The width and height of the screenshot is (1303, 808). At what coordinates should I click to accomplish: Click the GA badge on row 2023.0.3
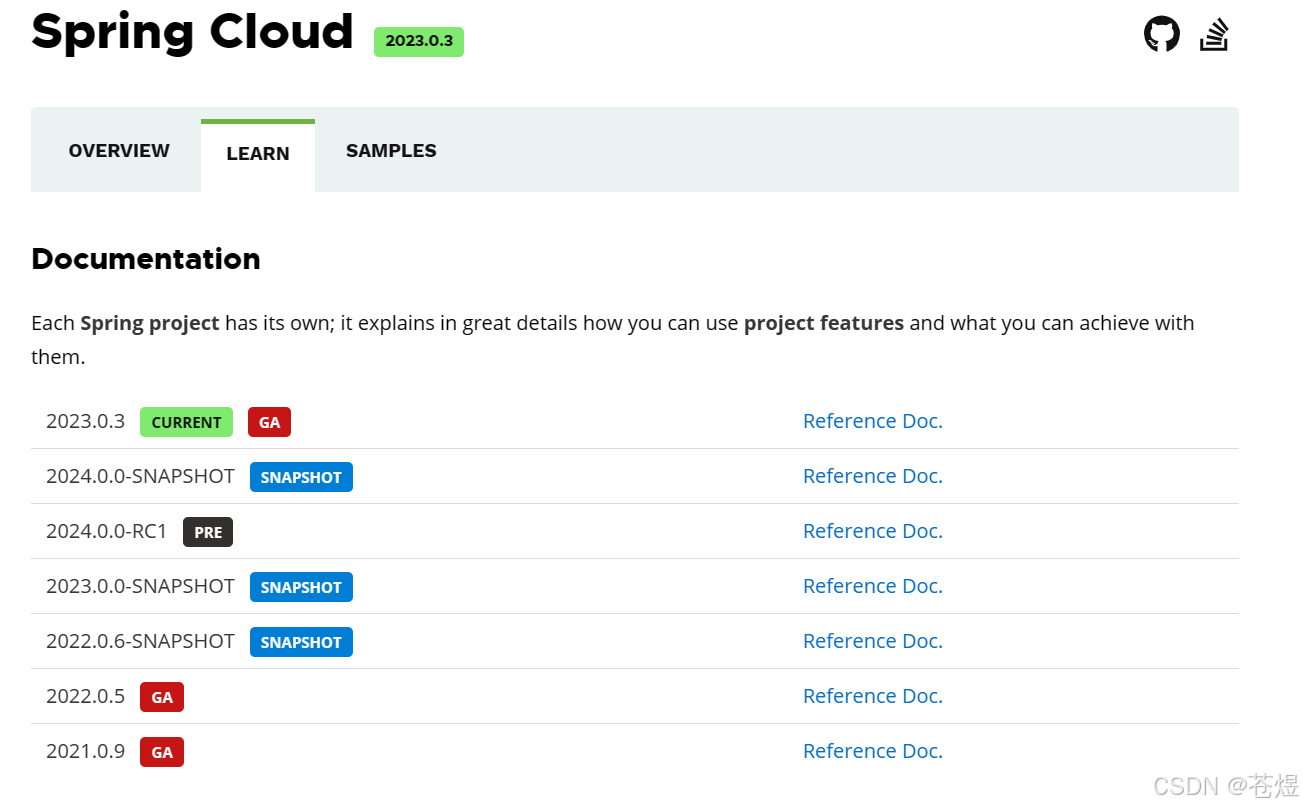click(268, 422)
